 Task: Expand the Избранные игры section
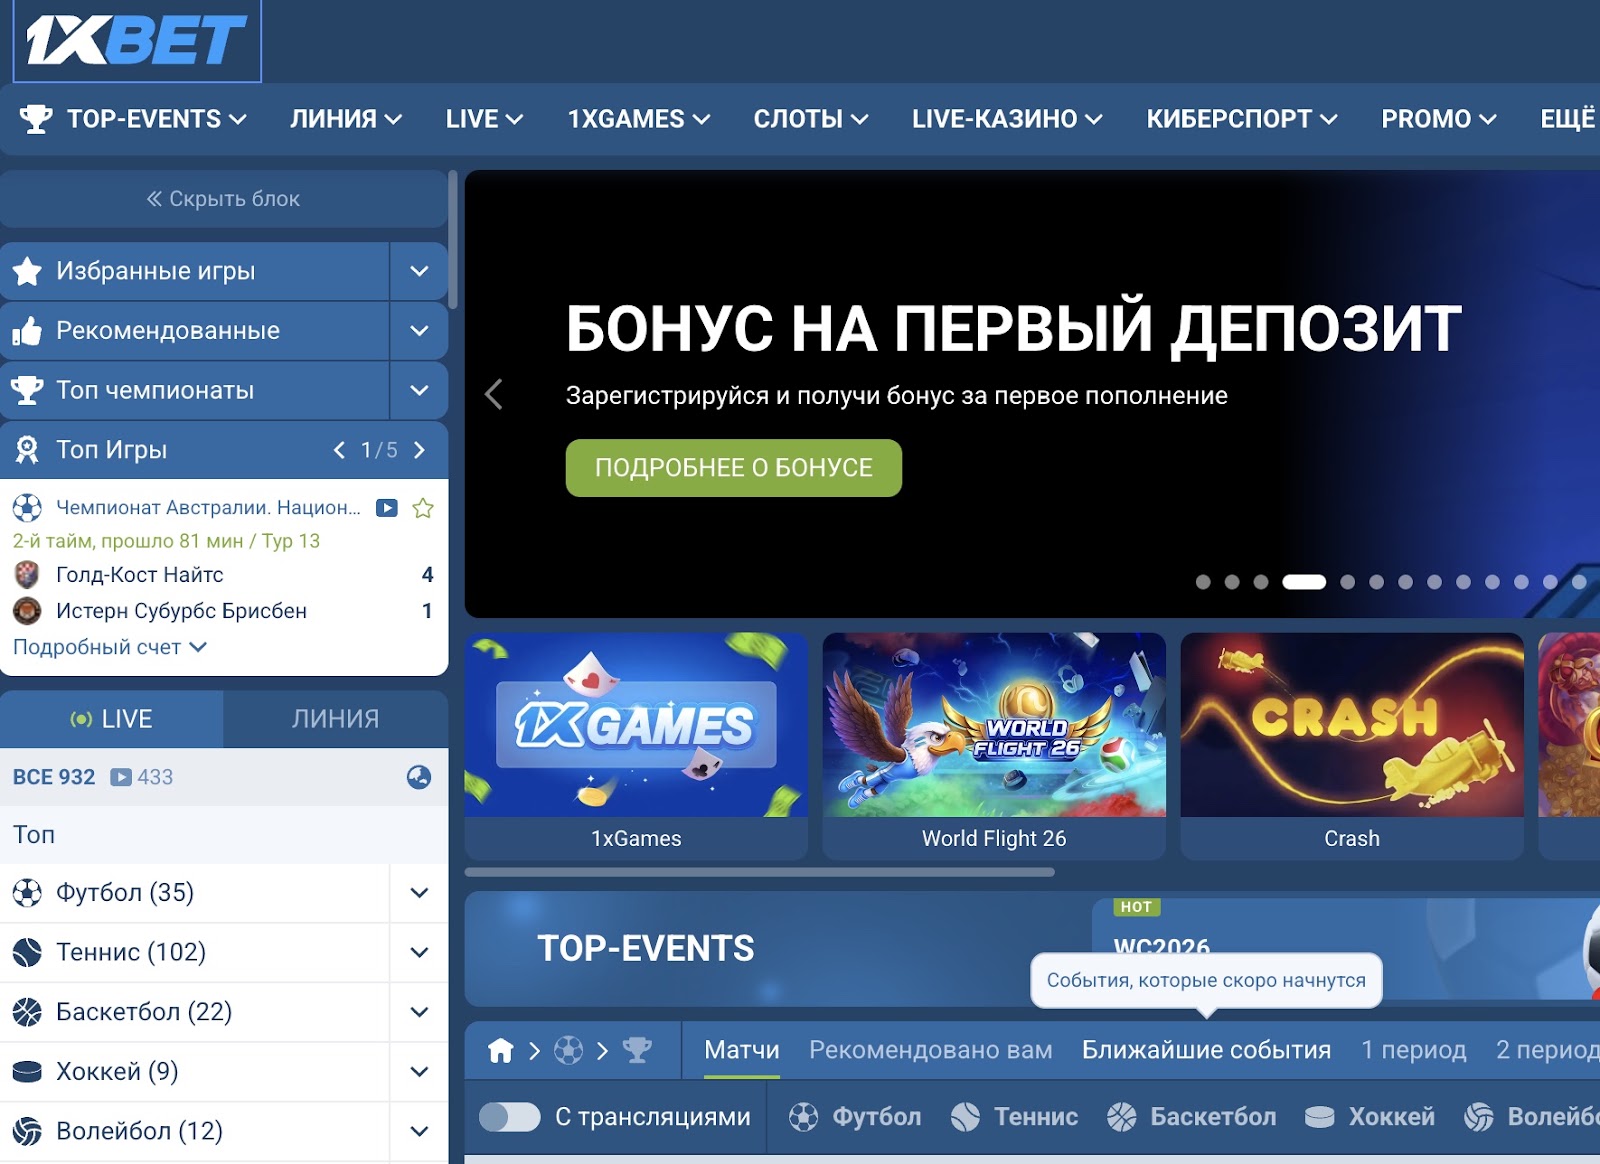[x=419, y=271]
